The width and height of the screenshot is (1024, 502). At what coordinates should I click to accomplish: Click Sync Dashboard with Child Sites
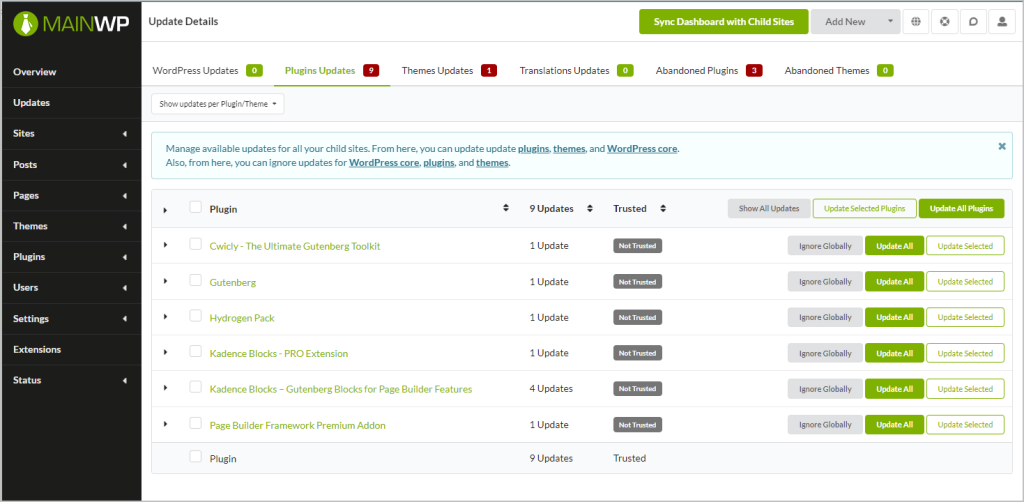(x=723, y=22)
